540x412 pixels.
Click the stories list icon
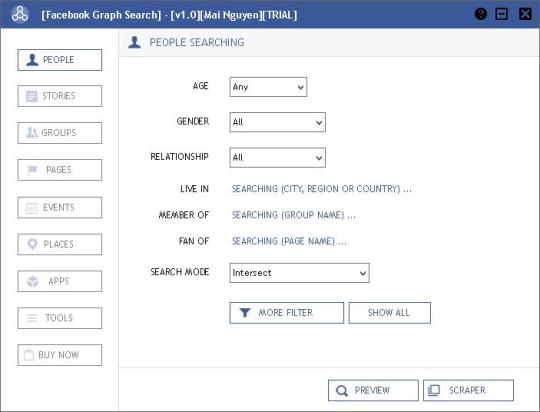(x=32, y=96)
